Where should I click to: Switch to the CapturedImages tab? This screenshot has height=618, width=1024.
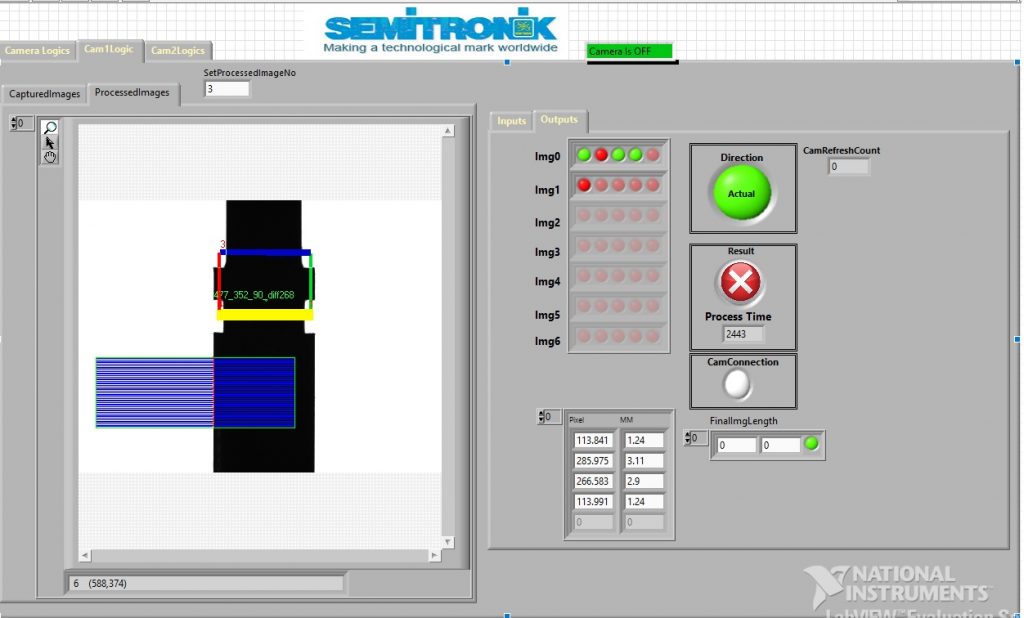pos(44,94)
